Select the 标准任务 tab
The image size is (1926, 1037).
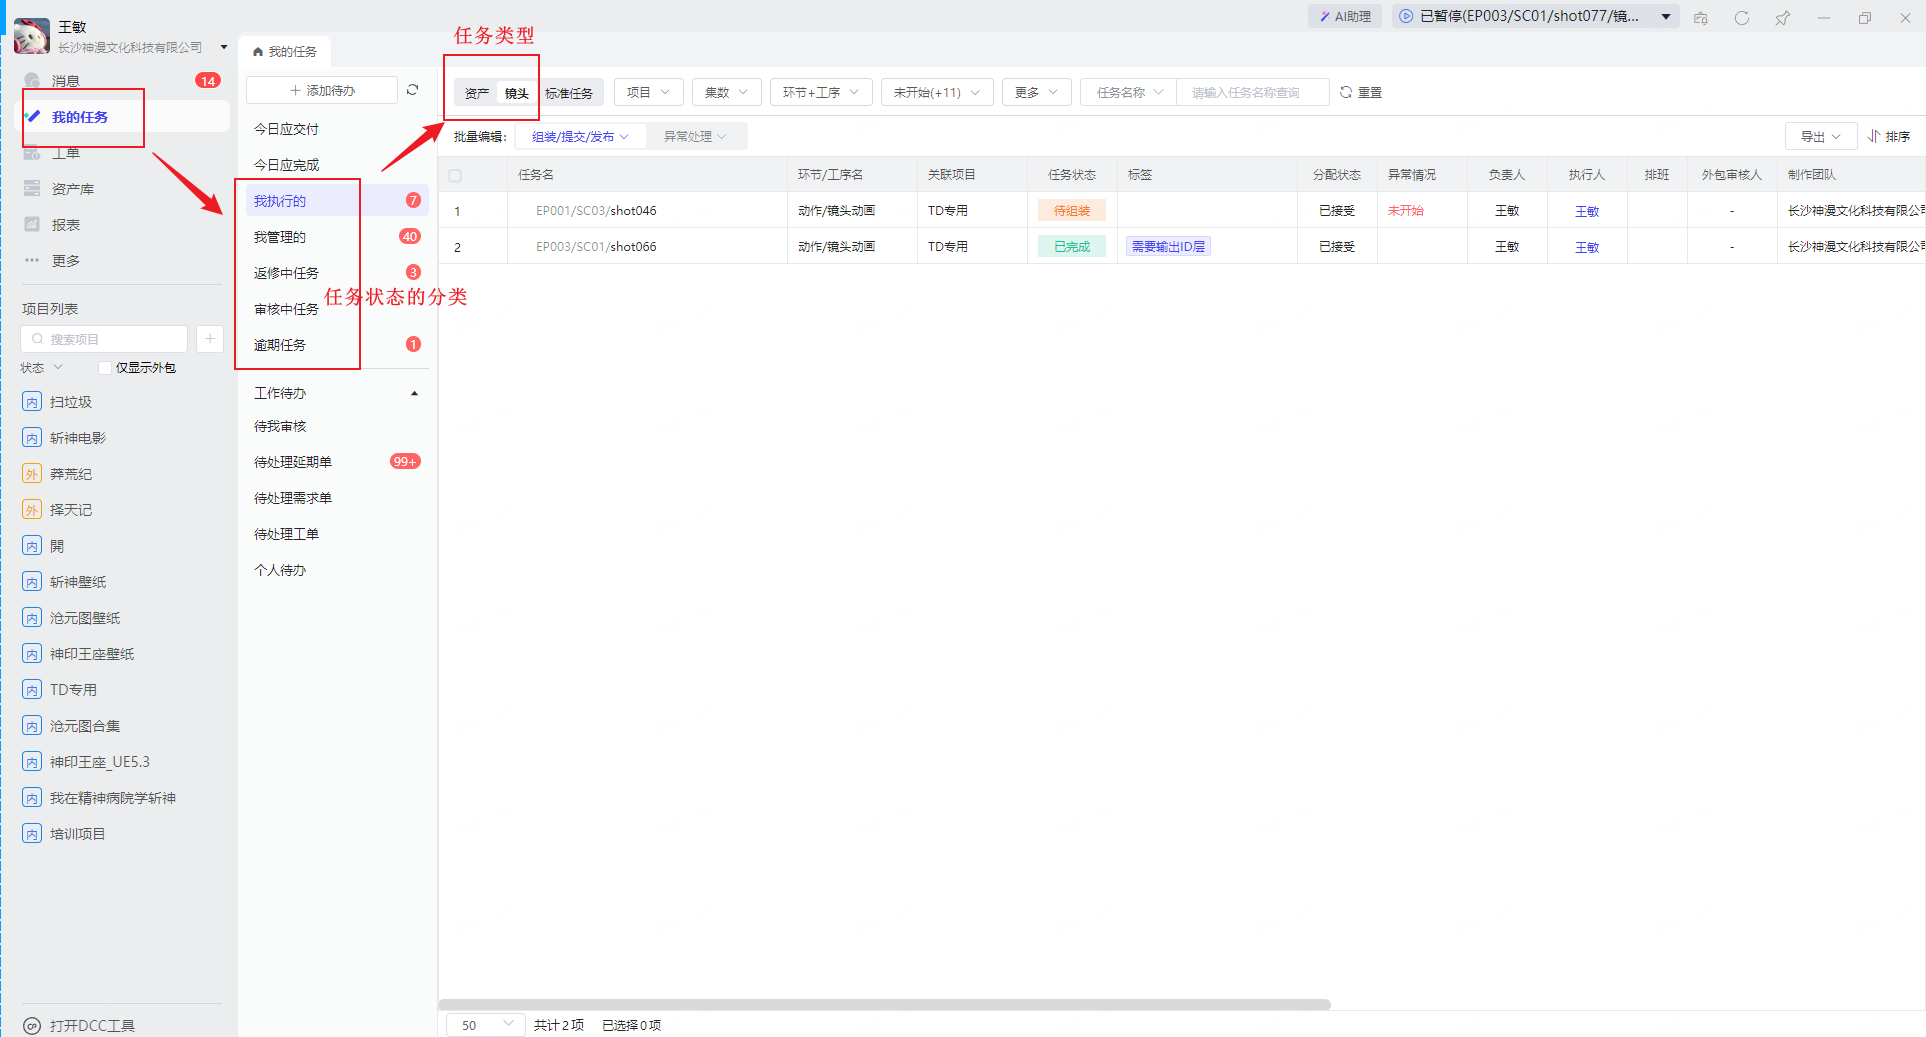(569, 93)
